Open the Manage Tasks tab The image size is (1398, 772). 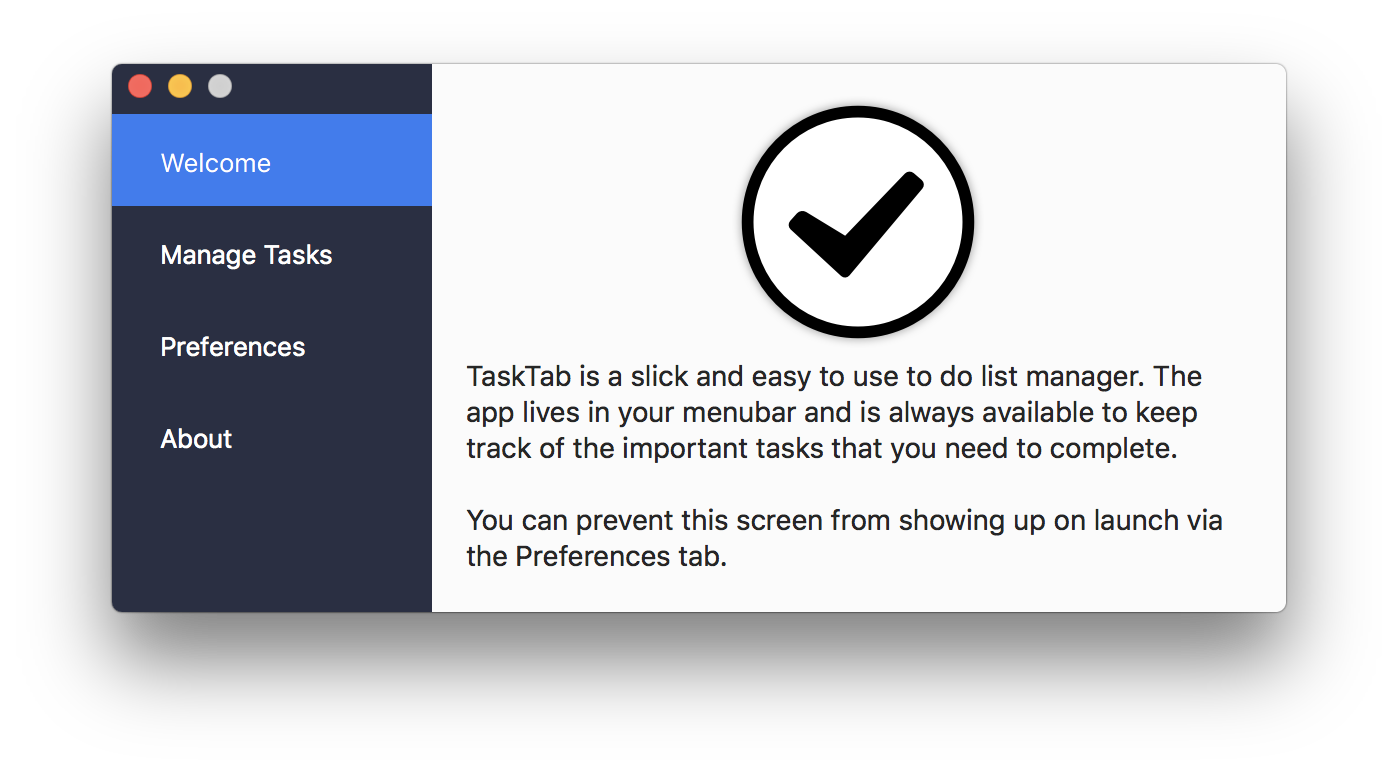[272, 255]
